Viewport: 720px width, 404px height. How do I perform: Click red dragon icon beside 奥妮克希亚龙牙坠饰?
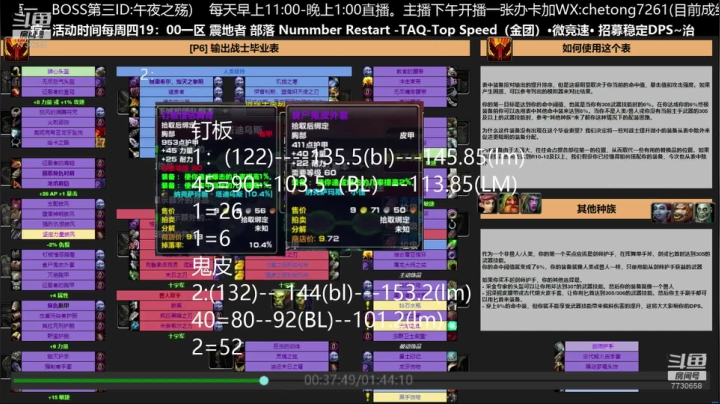tap(100, 133)
